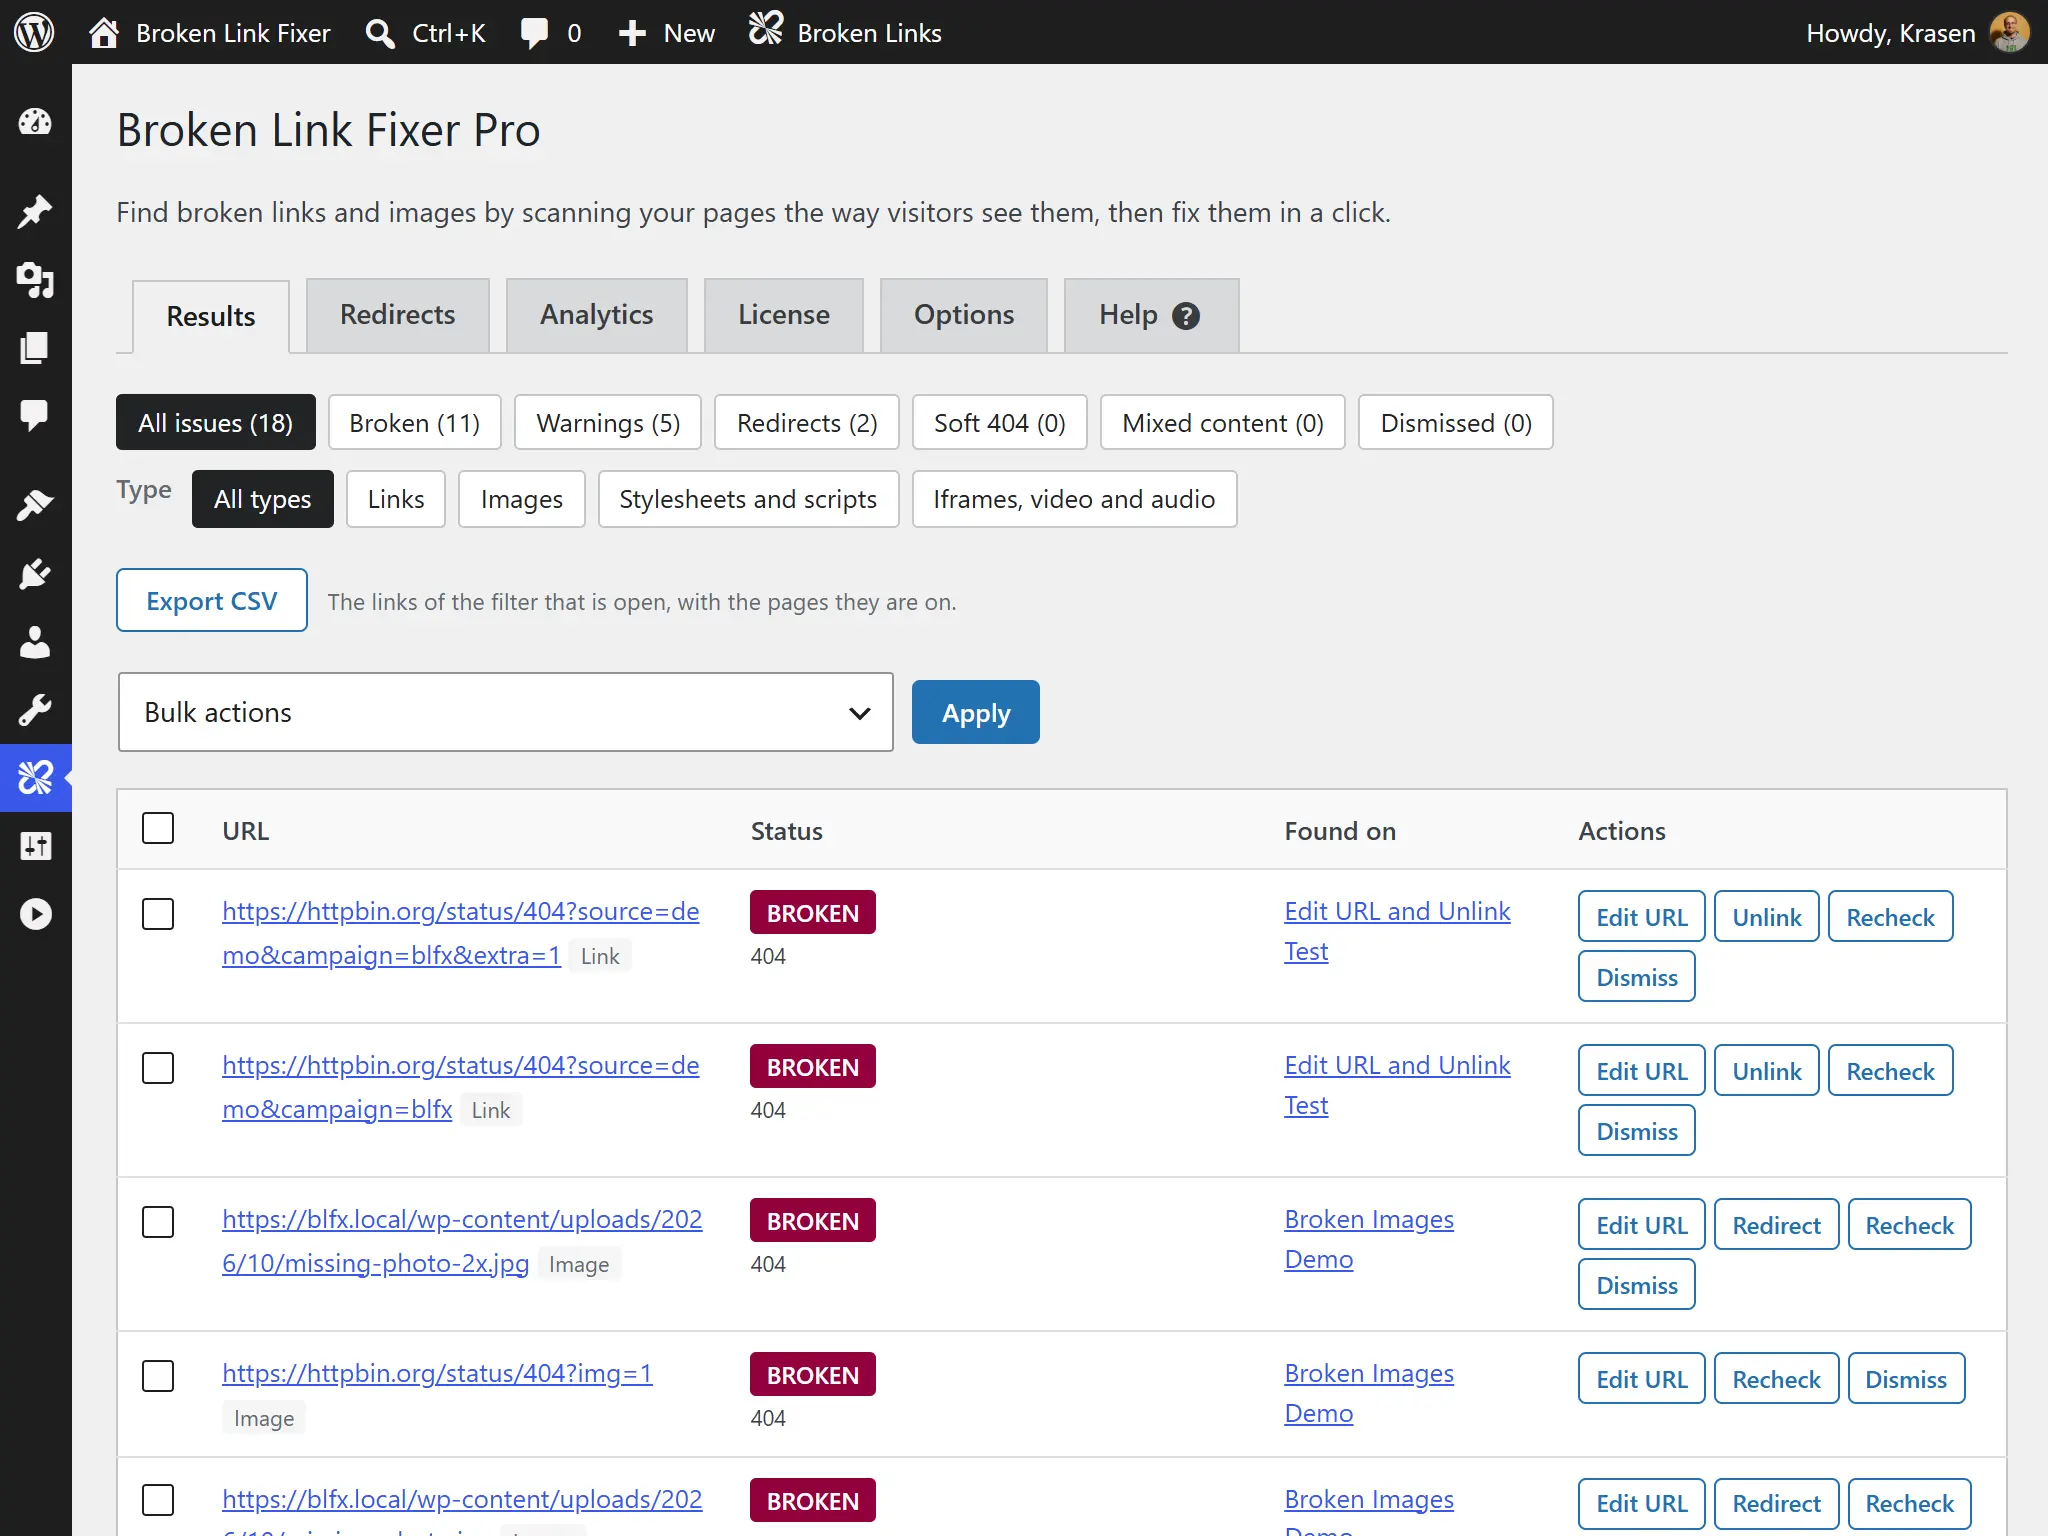The height and width of the screenshot is (1536, 2048).
Task: Unlink the extra=1 httpbin link
Action: tap(1767, 917)
